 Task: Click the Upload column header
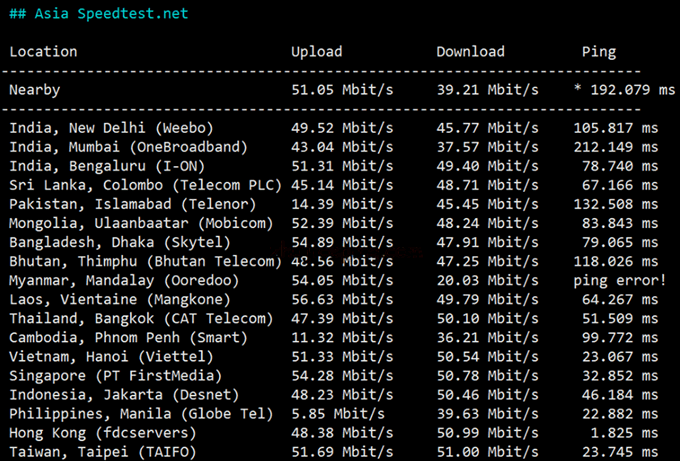coord(316,52)
